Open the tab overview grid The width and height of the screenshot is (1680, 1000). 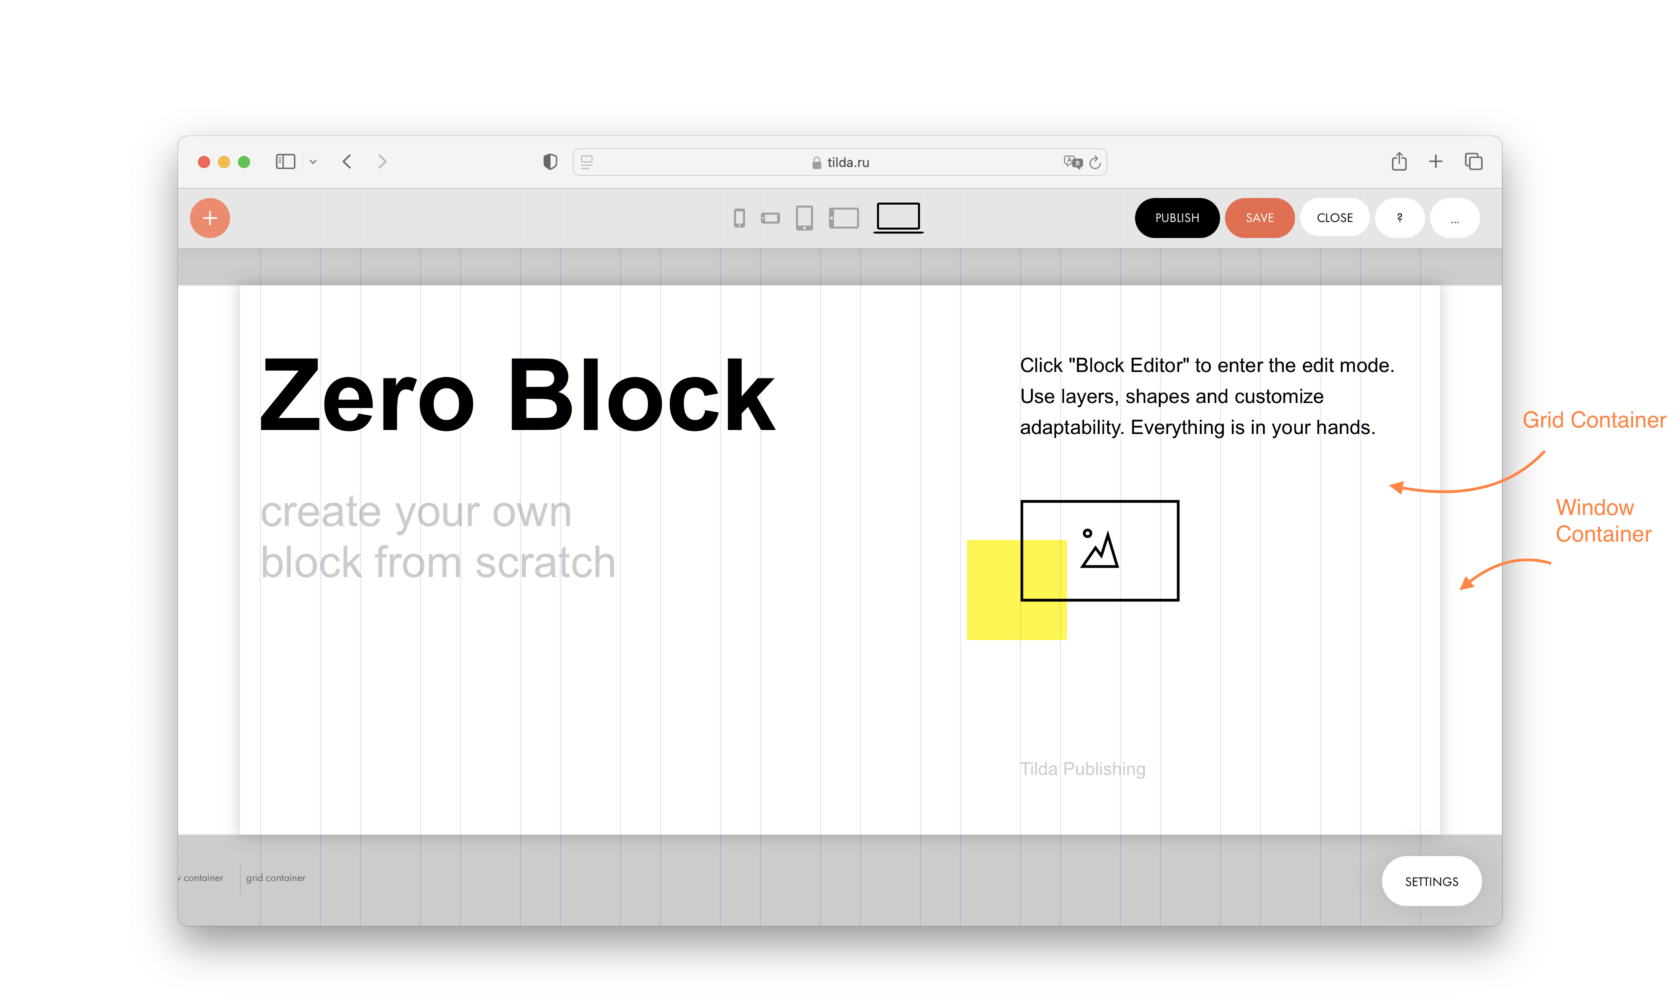point(1473,161)
